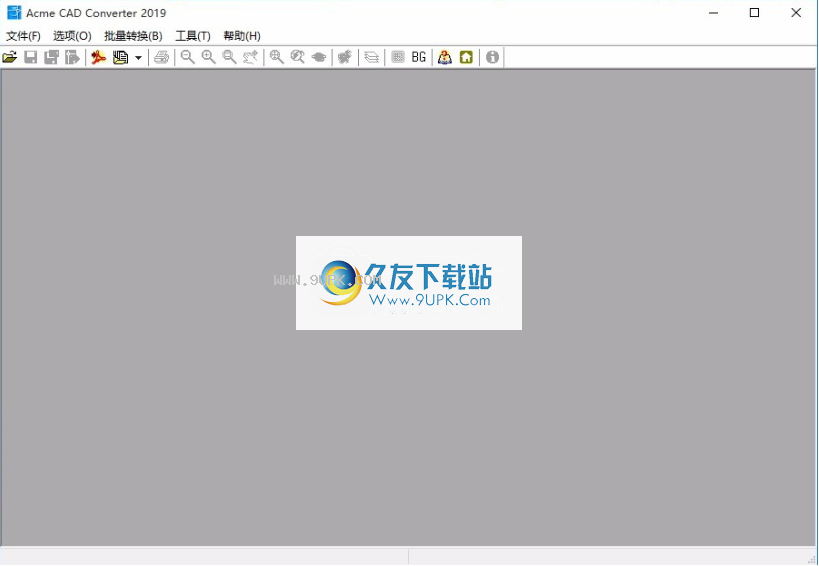Image resolution: width=819 pixels, height=566 pixels.
Task: Open the 文件(F) menu
Action: click(x=23, y=36)
